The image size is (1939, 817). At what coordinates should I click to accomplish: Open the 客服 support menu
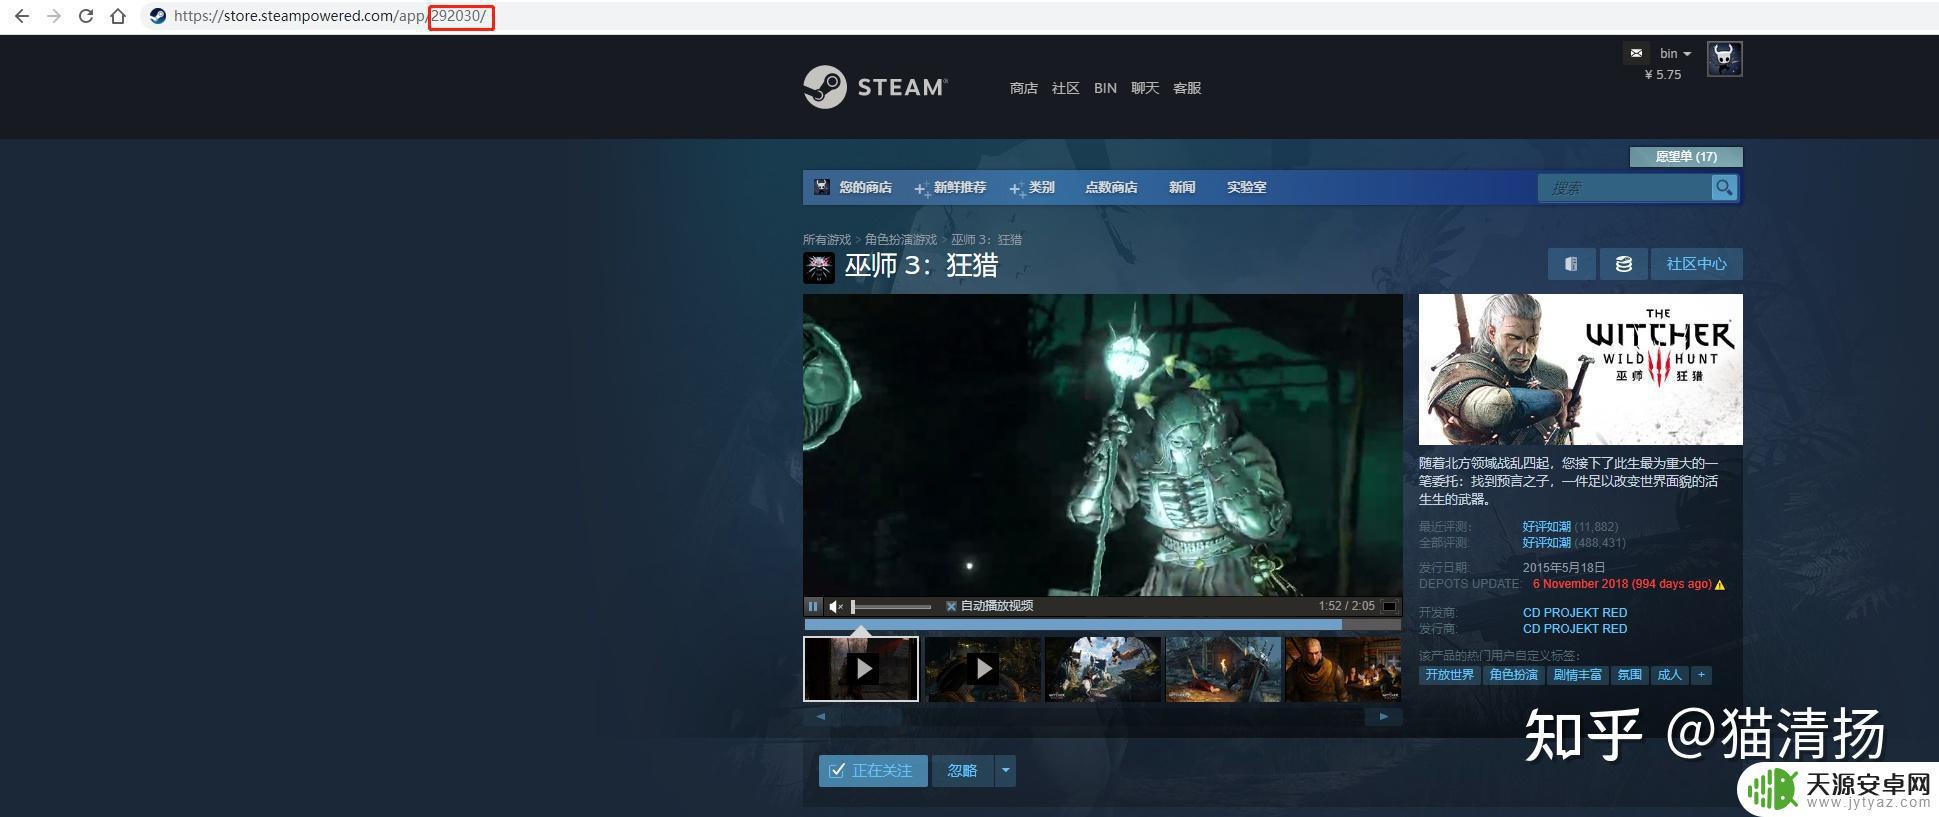1187,88
